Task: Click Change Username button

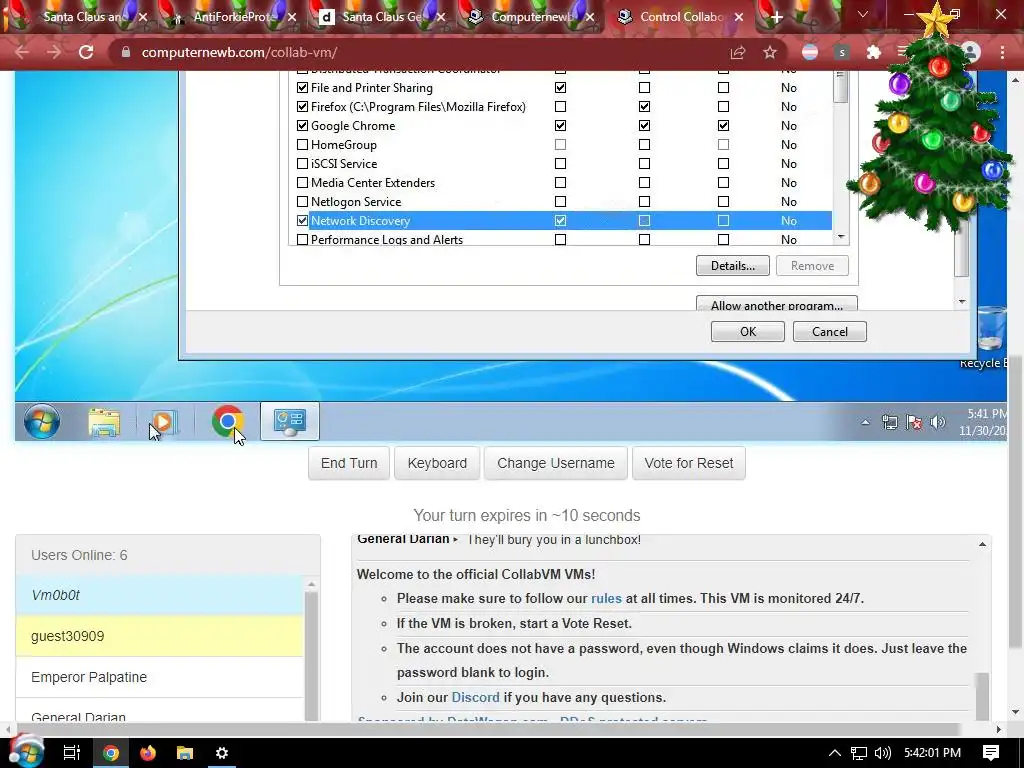Action: pos(556,463)
